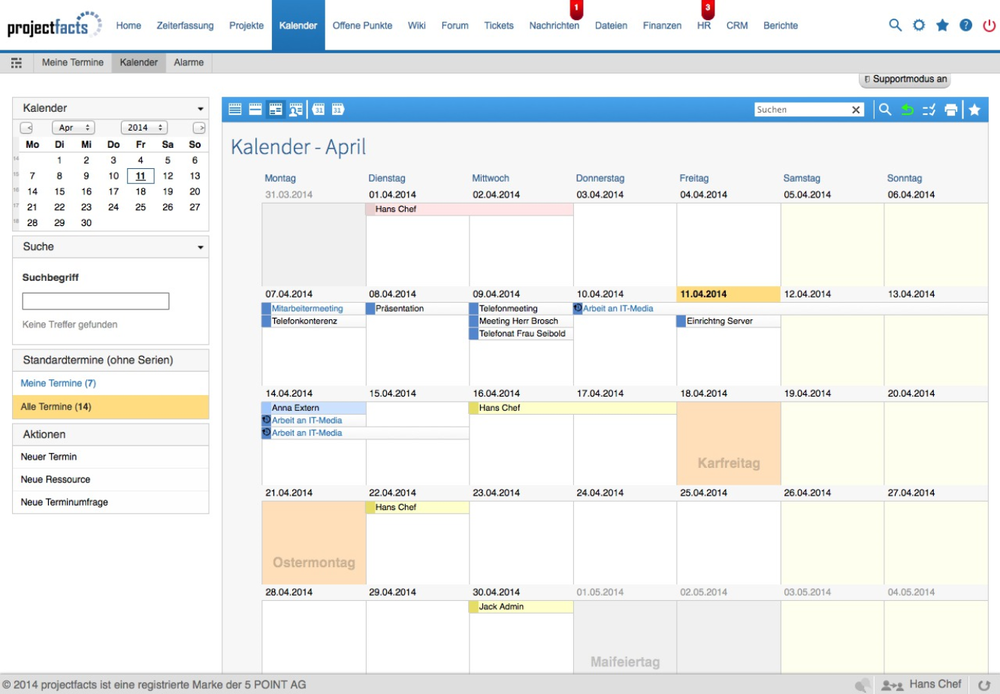Select the Kalender sub-tab
Image resolution: width=1000 pixels, height=694 pixels.
point(138,63)
